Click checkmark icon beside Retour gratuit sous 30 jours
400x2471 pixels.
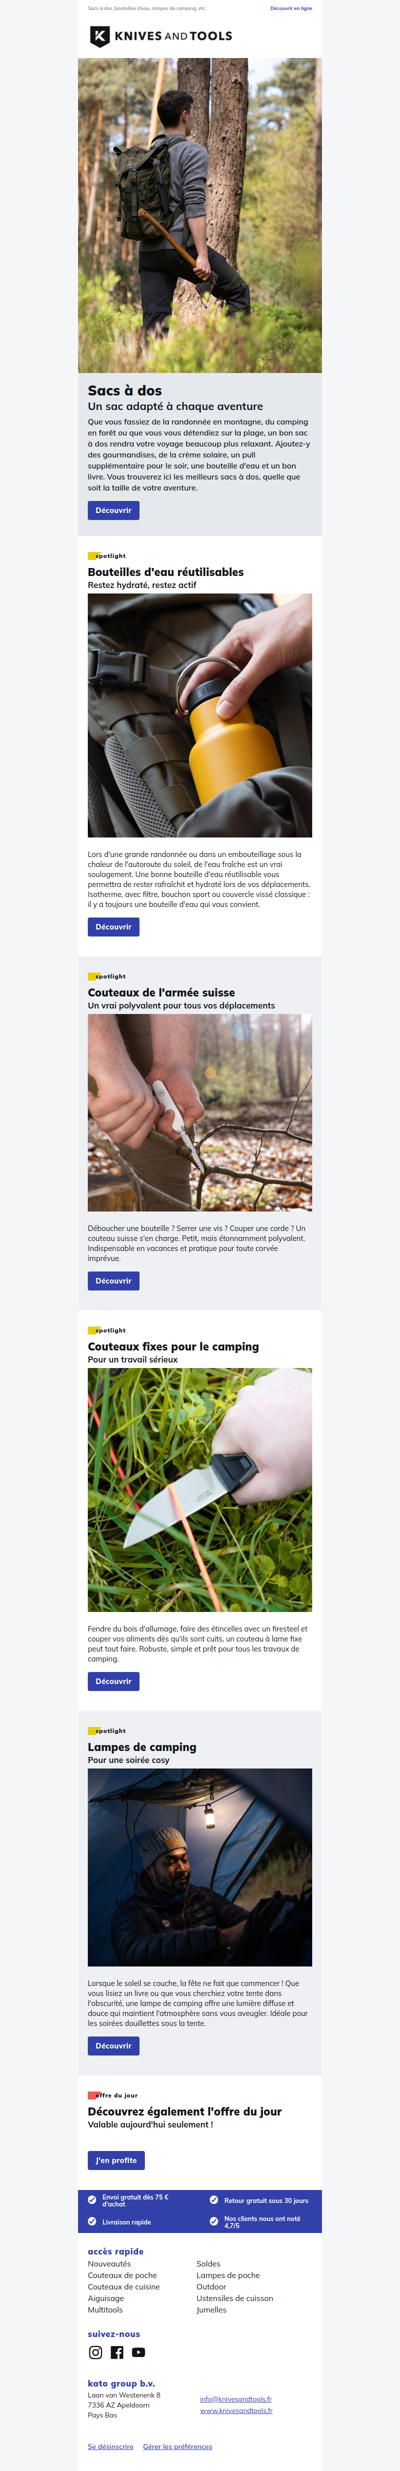tap(214, 2199)
